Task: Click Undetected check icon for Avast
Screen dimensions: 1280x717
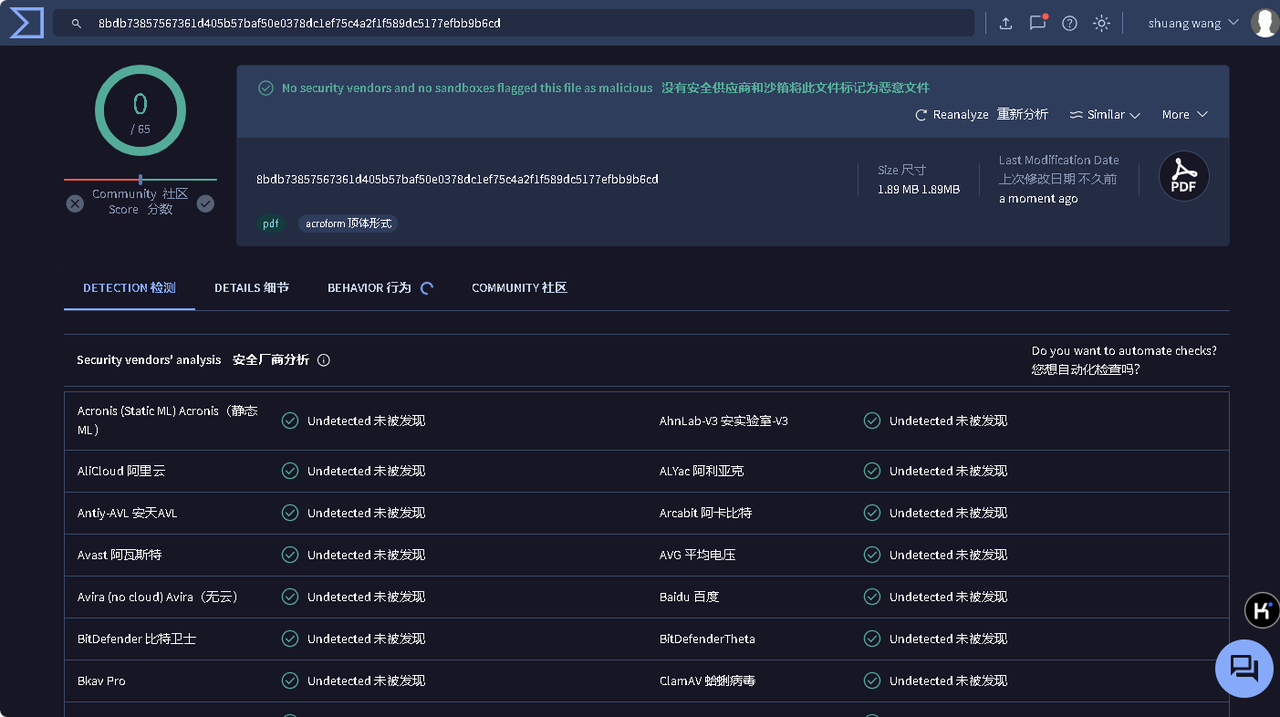Action: (x=290, y=555)
